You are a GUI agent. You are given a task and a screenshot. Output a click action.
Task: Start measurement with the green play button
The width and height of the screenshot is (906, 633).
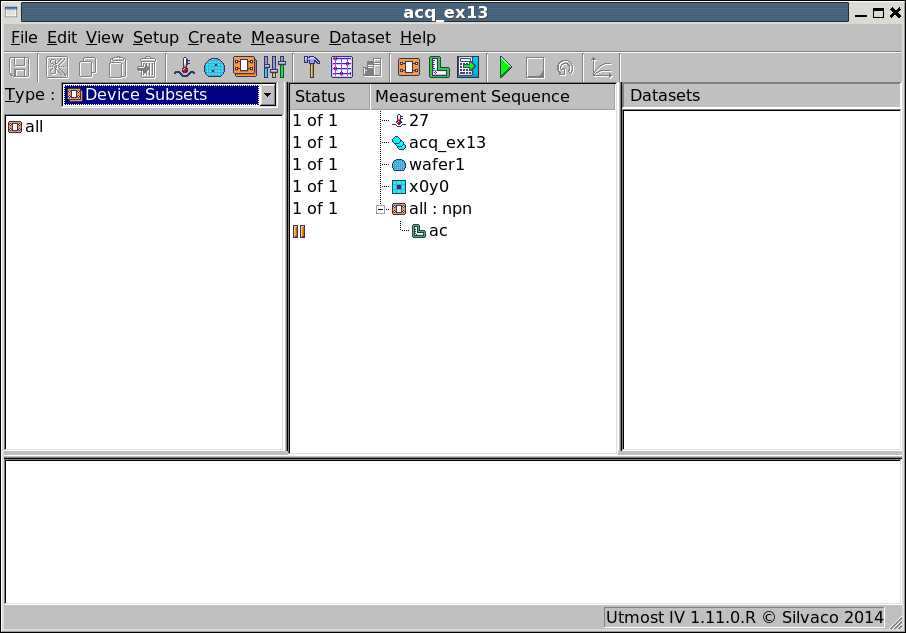click(x=506, y=68)
